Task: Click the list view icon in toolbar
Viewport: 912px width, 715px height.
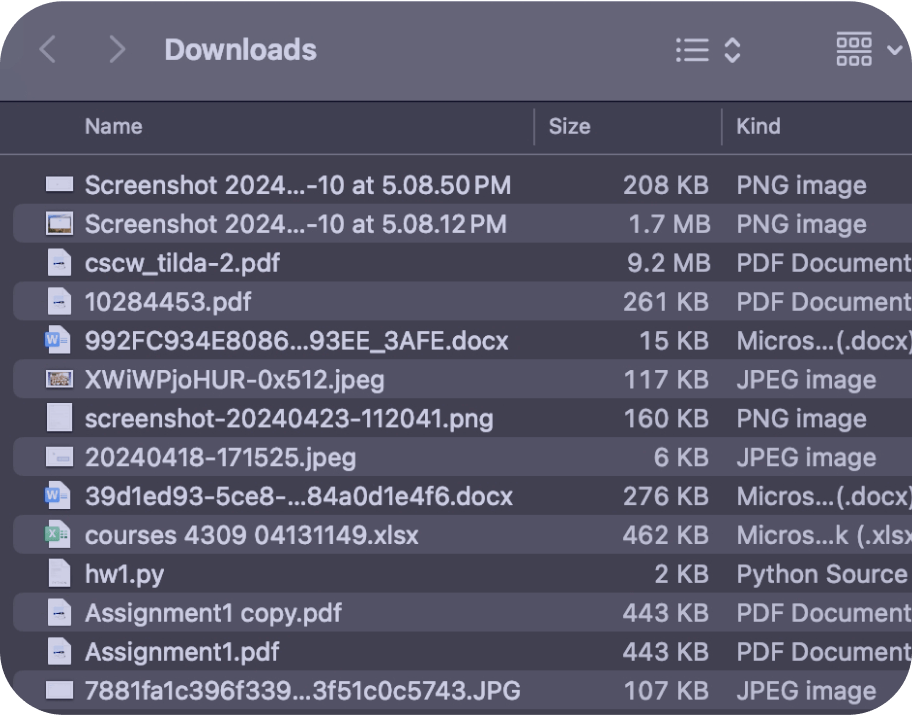Action: coord(692,50)
